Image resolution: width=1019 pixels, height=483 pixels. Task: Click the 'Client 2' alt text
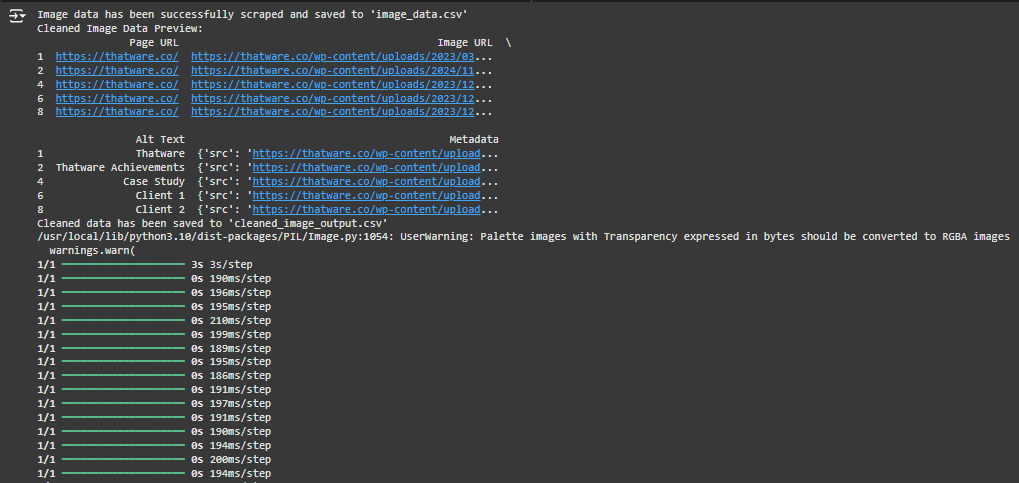coord(160,210)
